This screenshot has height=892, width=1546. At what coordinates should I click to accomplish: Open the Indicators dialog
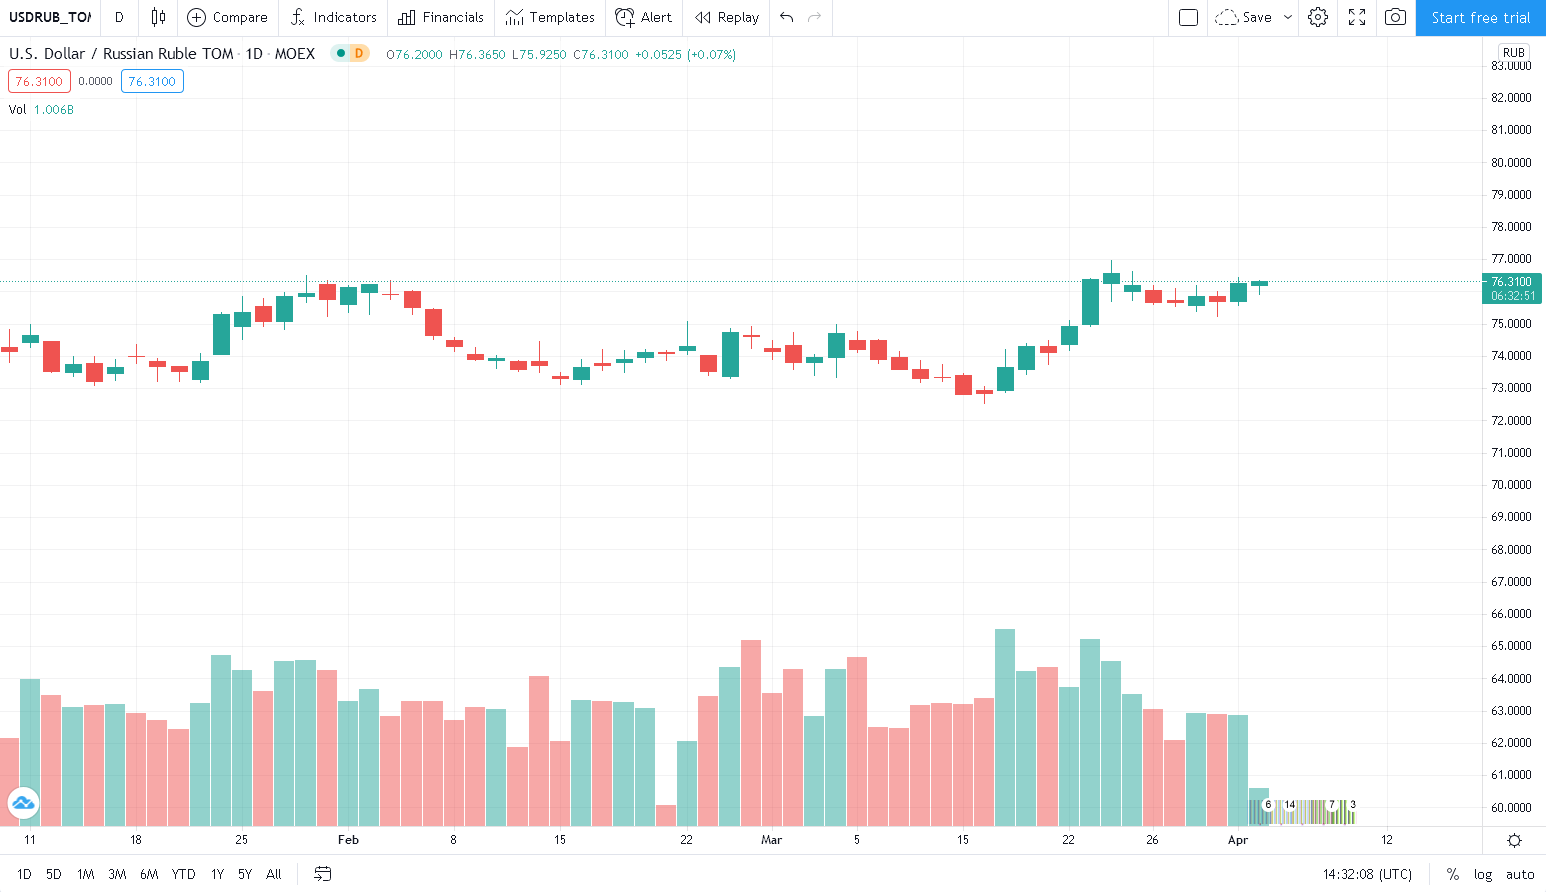tap(334, 17)
